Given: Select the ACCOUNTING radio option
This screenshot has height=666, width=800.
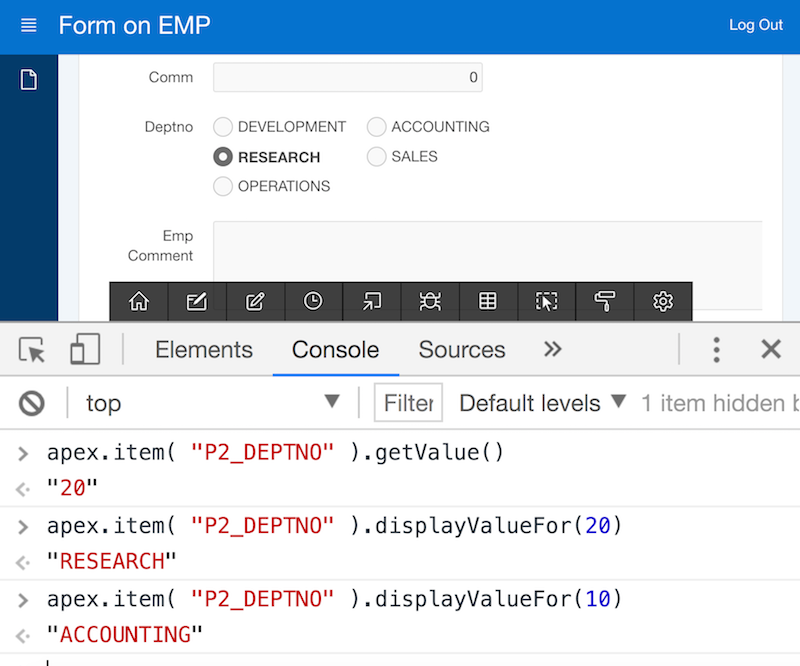Looking at the screenshot, I should click(x=377, y=127).
